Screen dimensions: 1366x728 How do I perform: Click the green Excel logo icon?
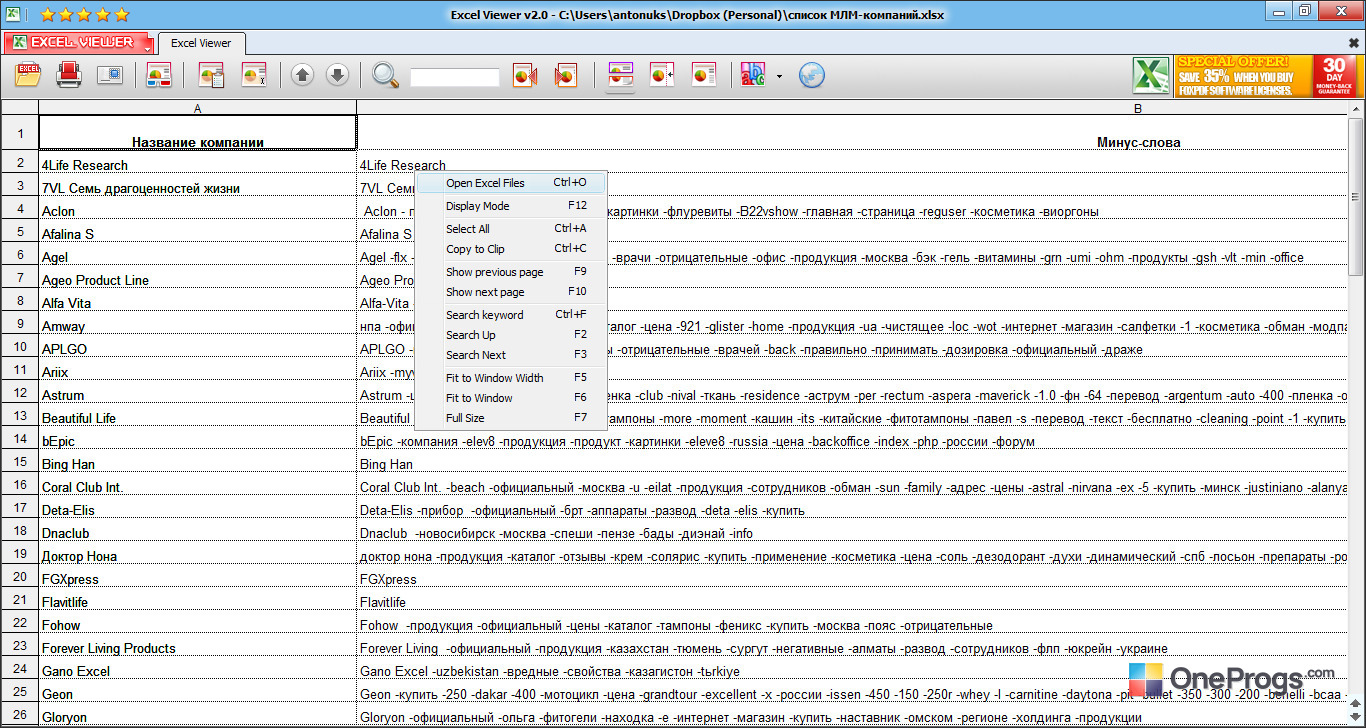pos(1151,76)
